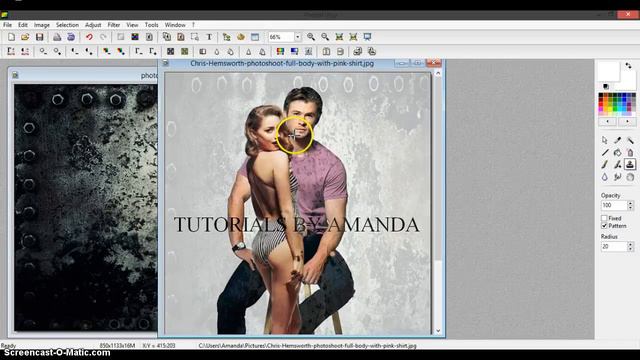Select the Fill bucket tool
The image size is (640, 360).
[x=618, y=153]
